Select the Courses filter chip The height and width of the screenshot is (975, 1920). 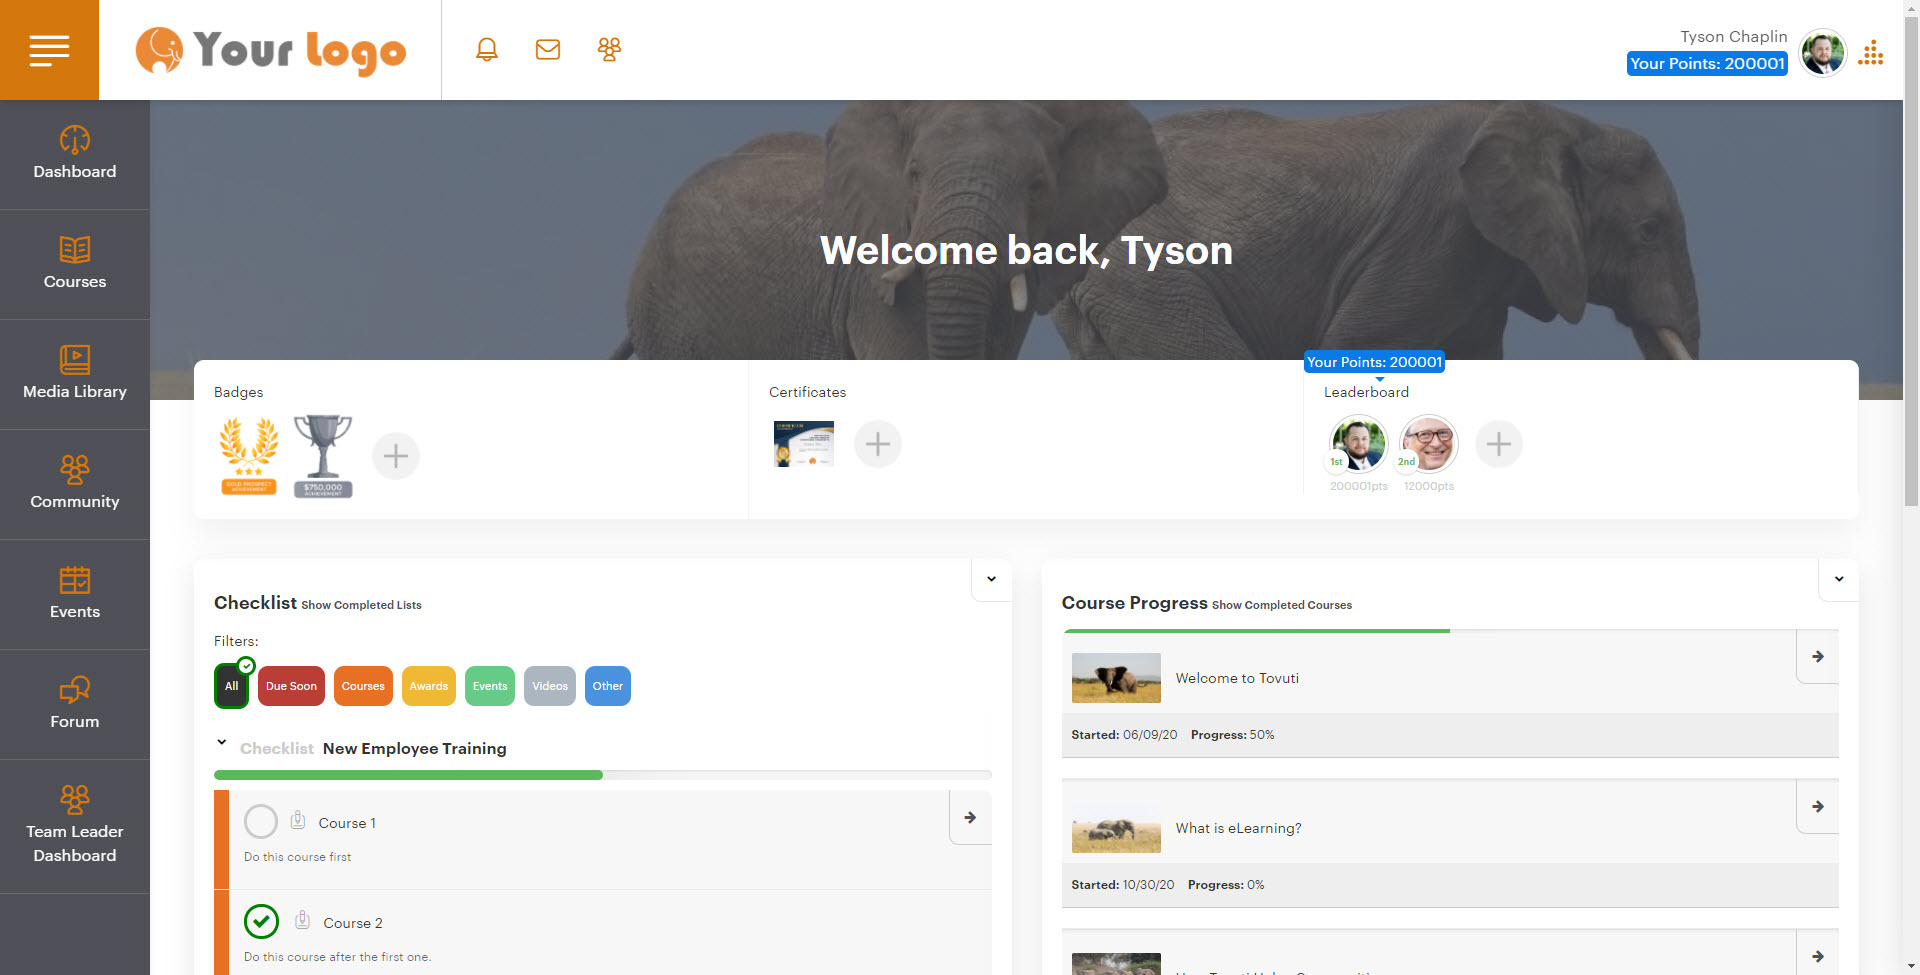(363, 686)
